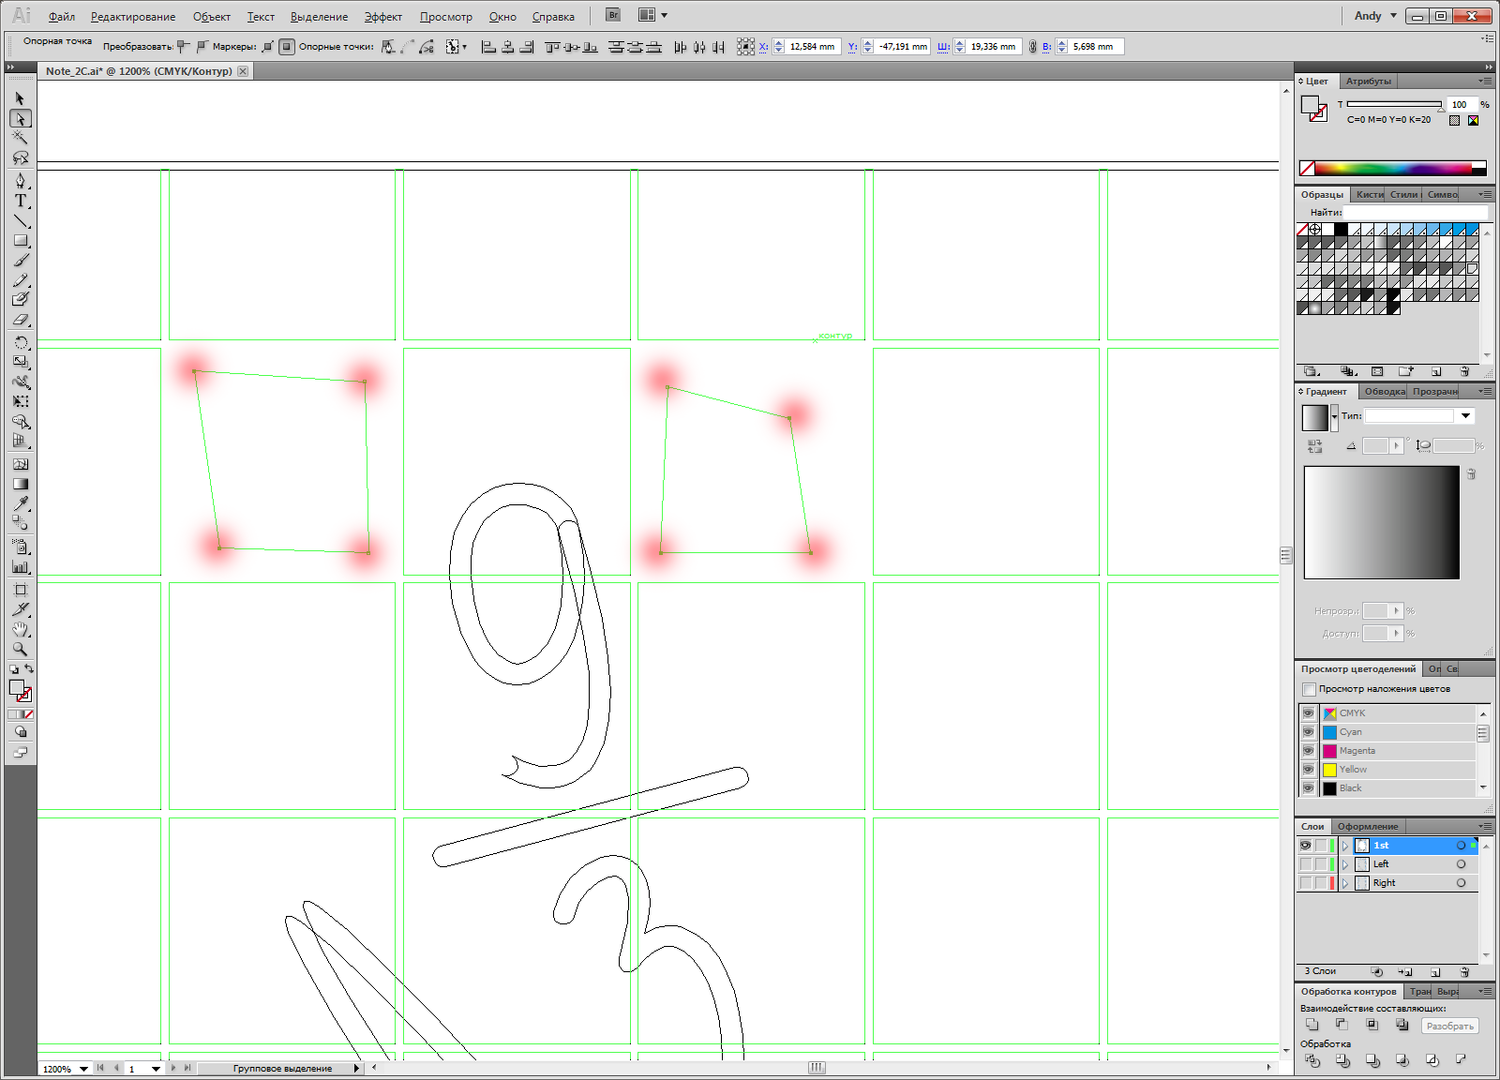Choose the Rotate tool

click(20, 343)
